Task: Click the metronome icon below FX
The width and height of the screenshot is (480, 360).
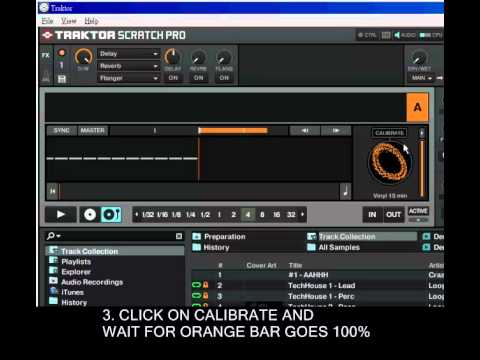Action: (46, 78)
